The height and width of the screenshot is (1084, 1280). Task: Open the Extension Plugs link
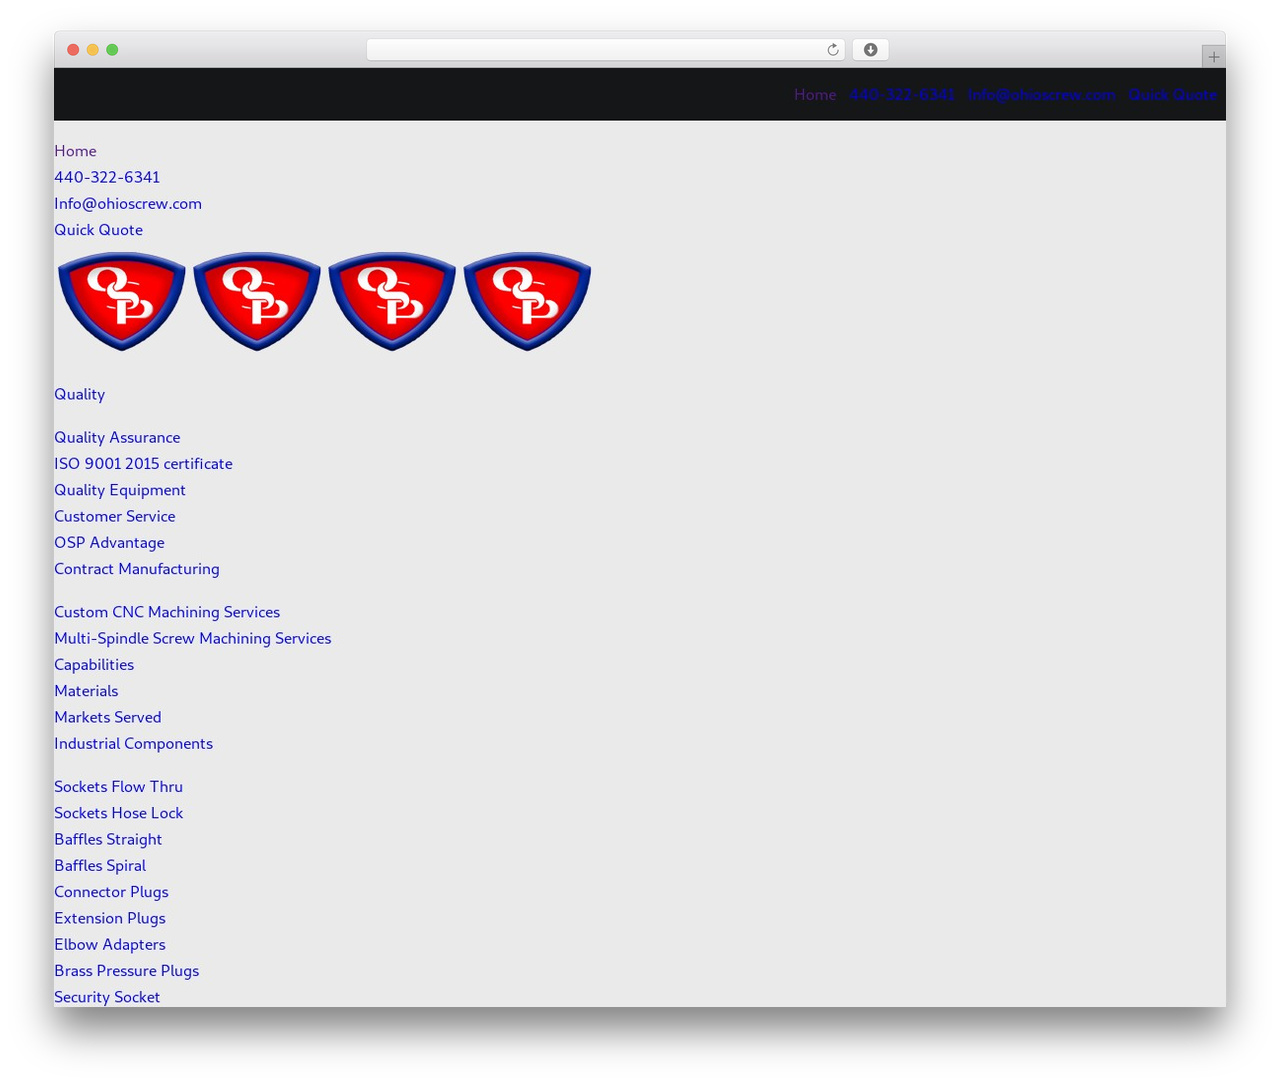[110, 918]
